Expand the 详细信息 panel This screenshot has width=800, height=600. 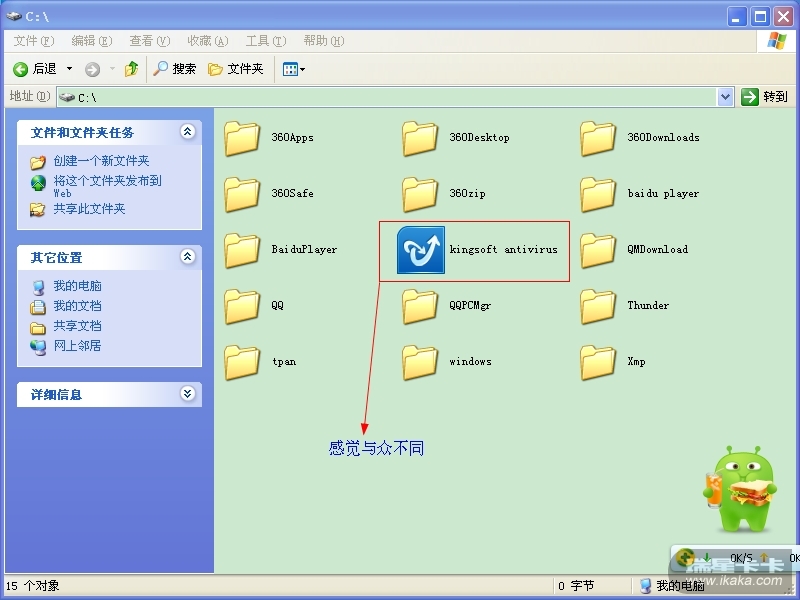point(188,393)
